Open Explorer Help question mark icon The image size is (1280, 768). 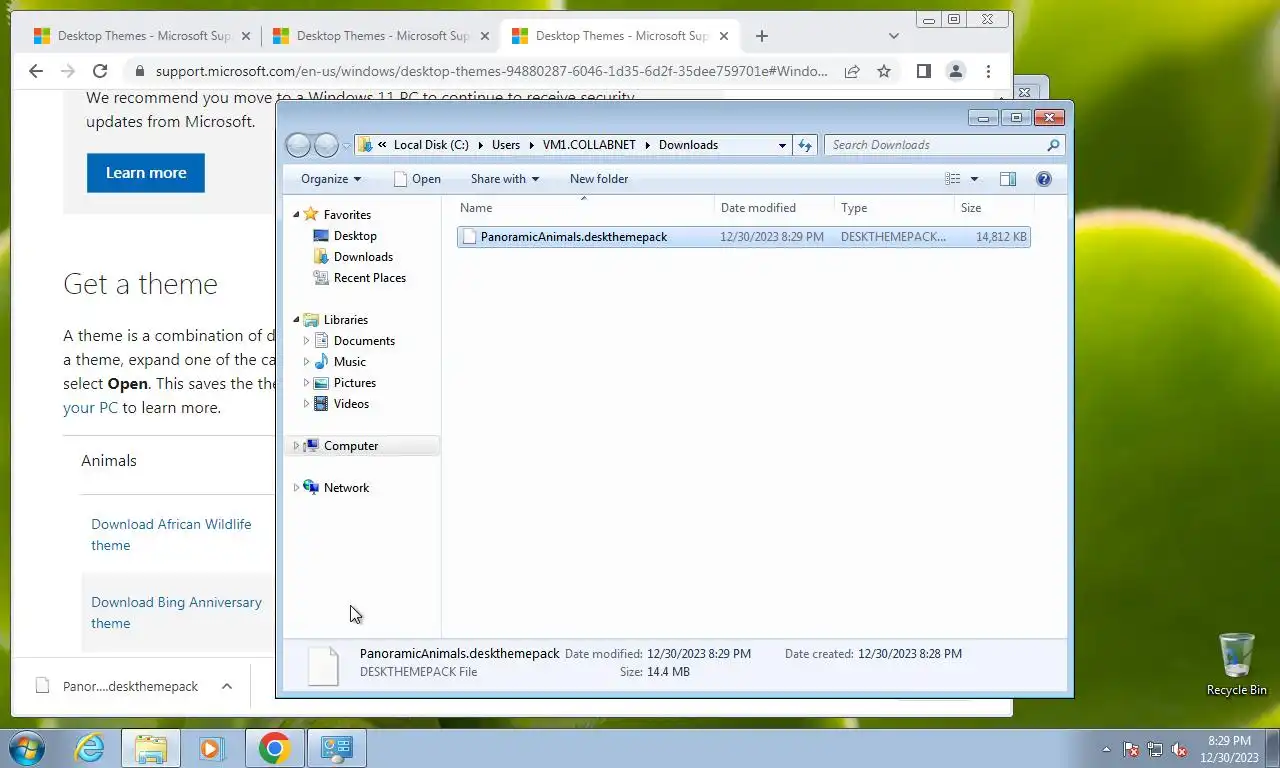1044,179
